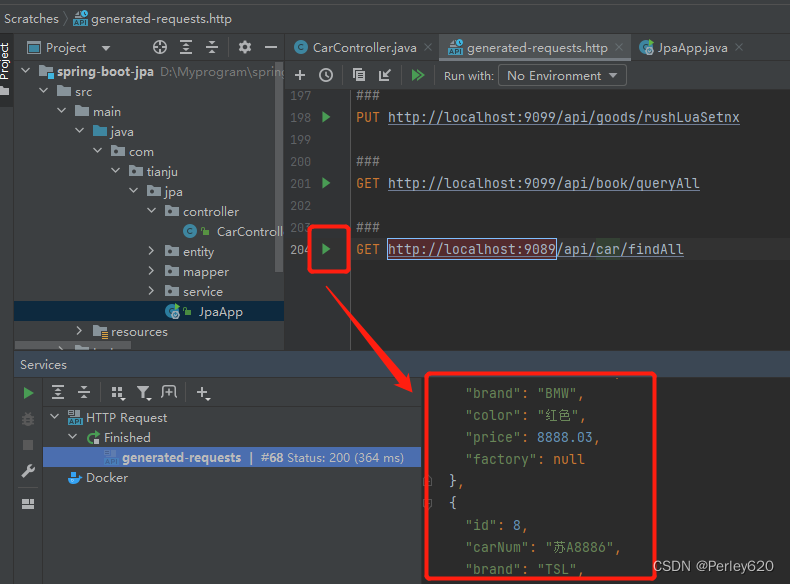Expand the resources folder

click(80, 331)
